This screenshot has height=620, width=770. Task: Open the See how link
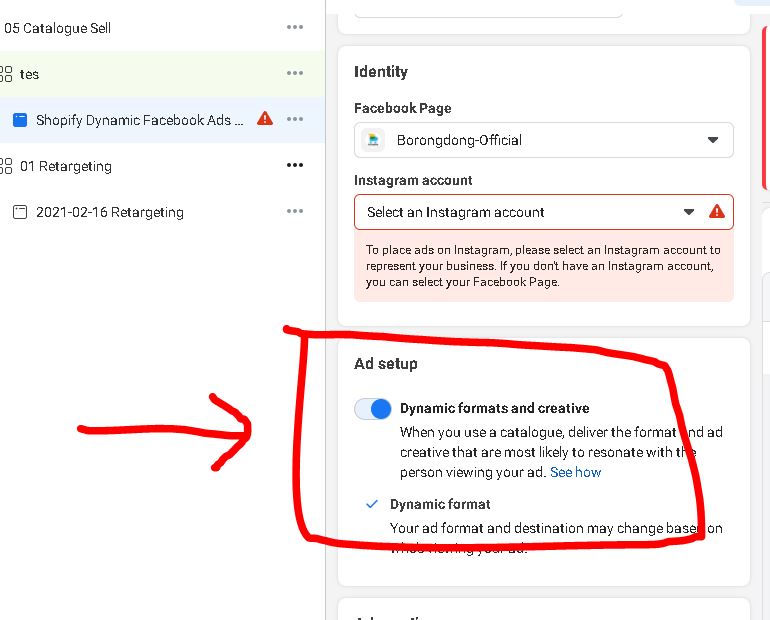[x=576, y=472]
